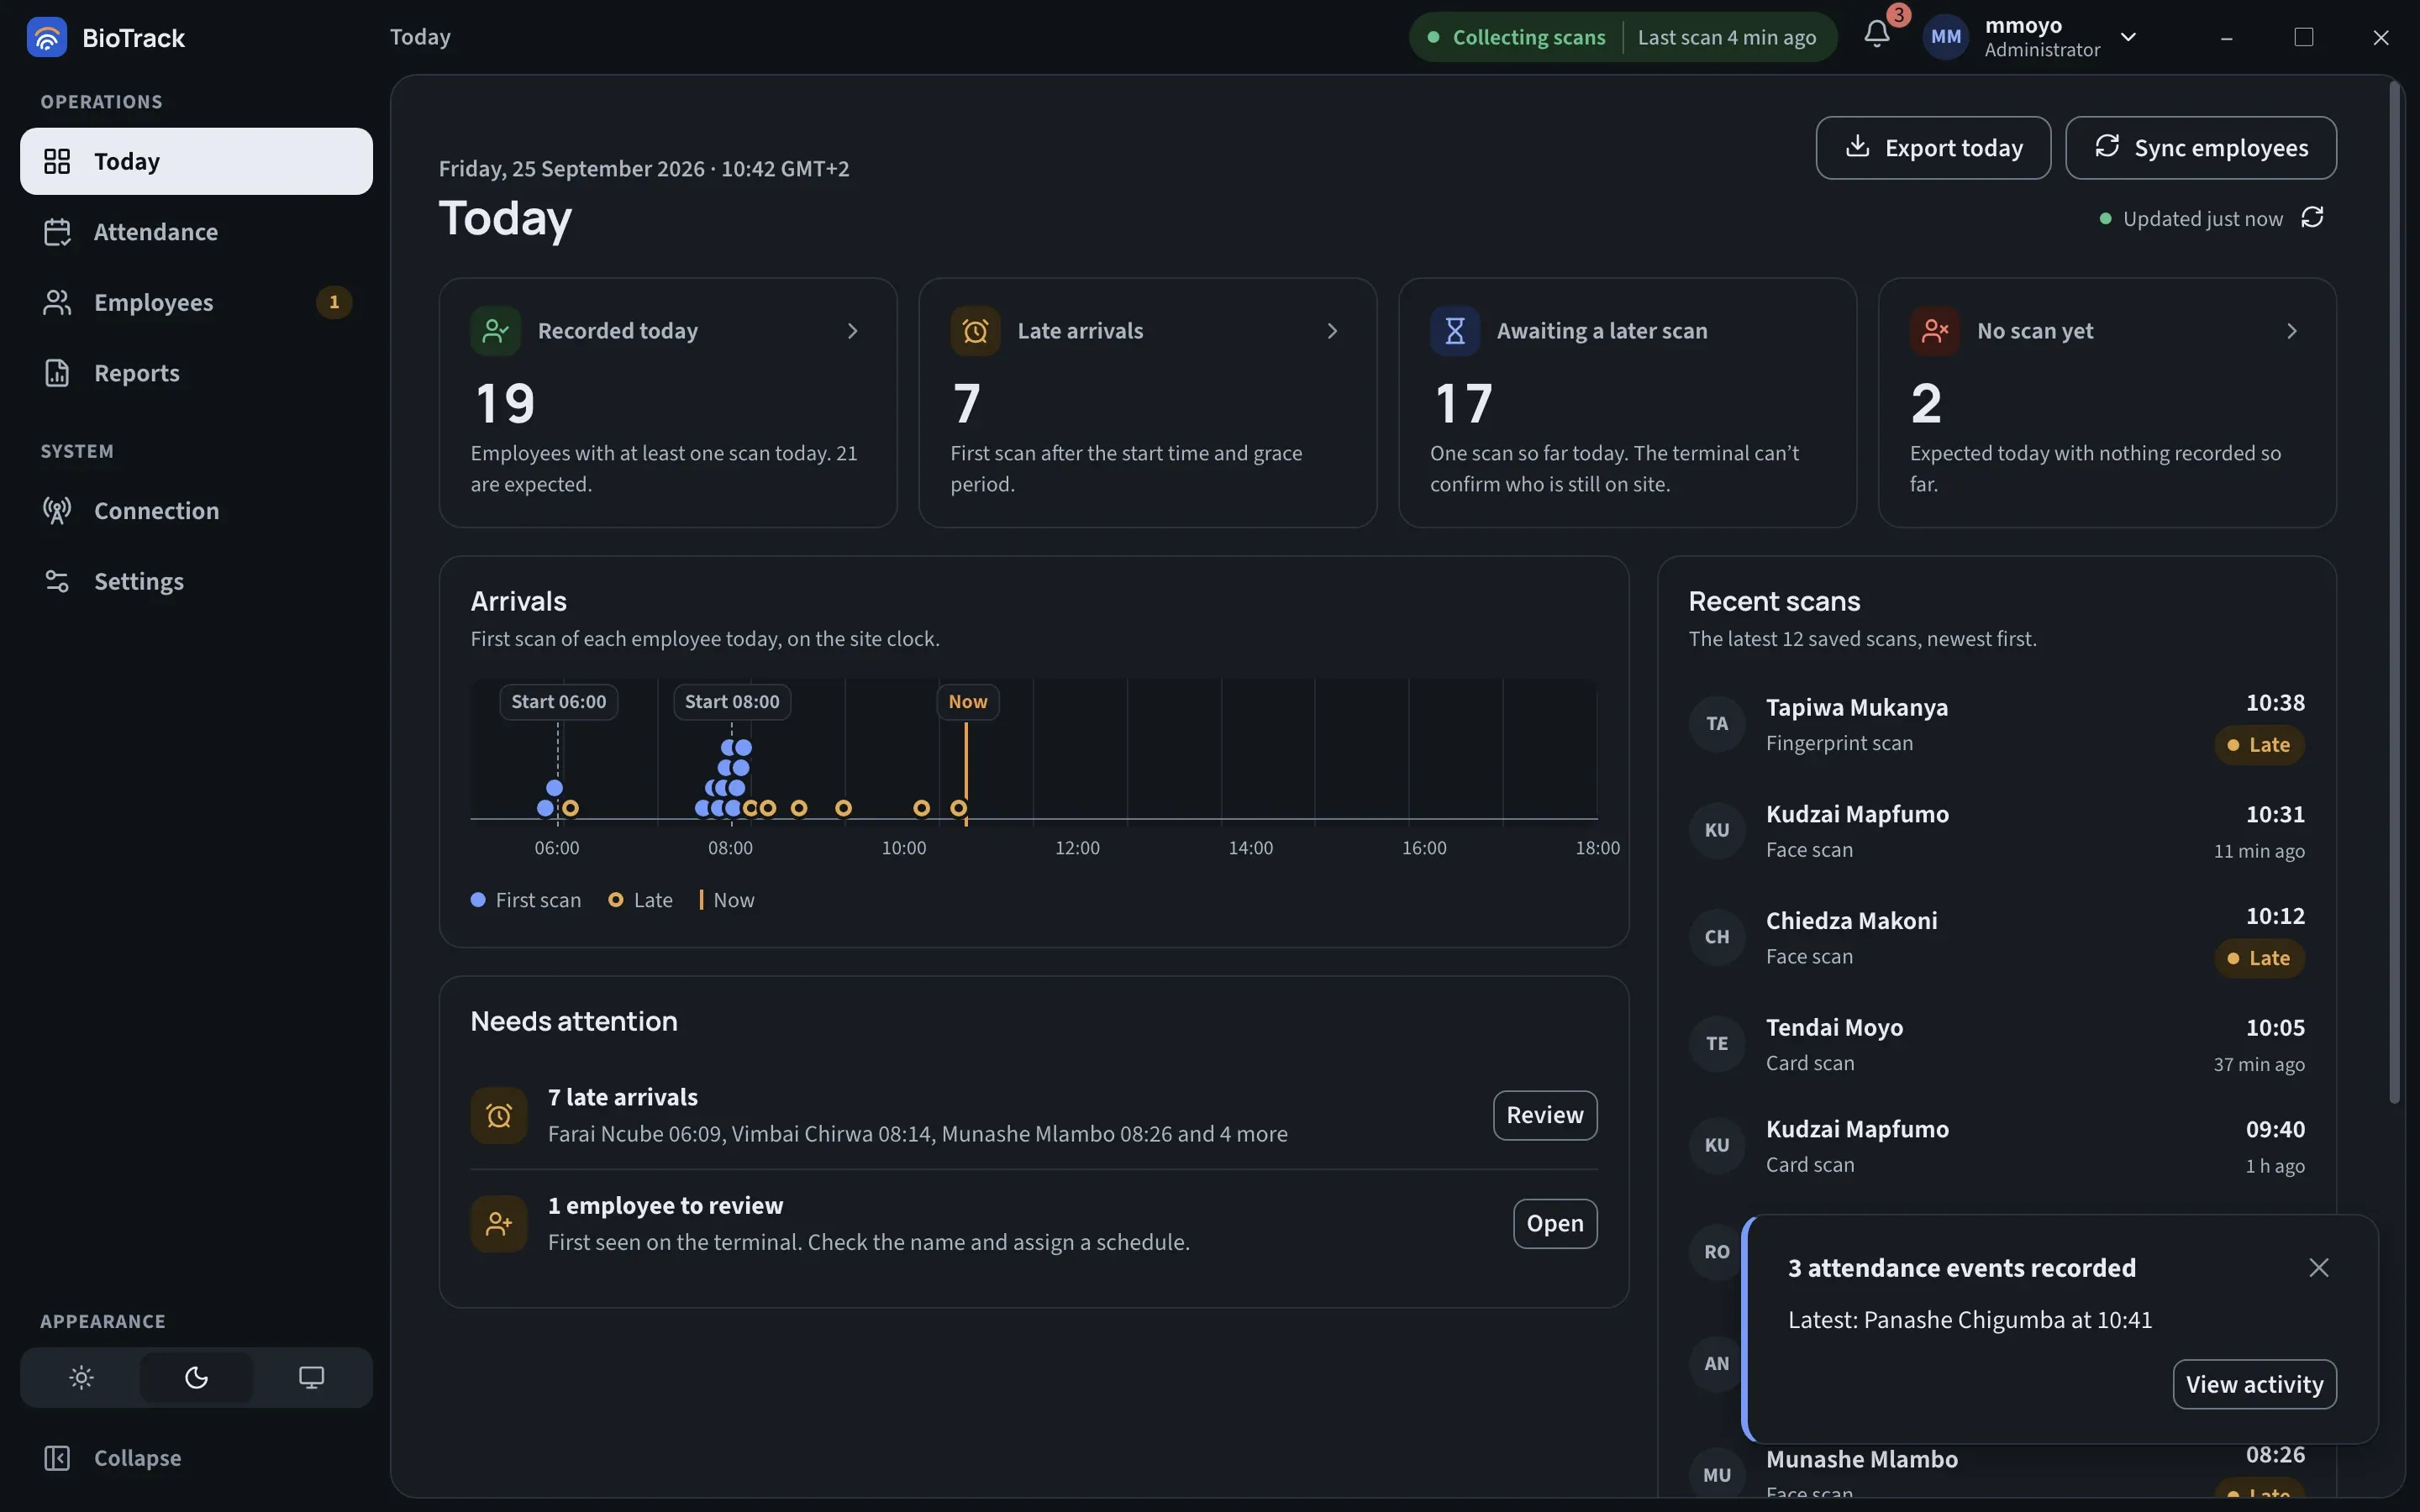Click the MM user avatar
Screen dimensions: 2420x1512
[x=1945, y=37]
